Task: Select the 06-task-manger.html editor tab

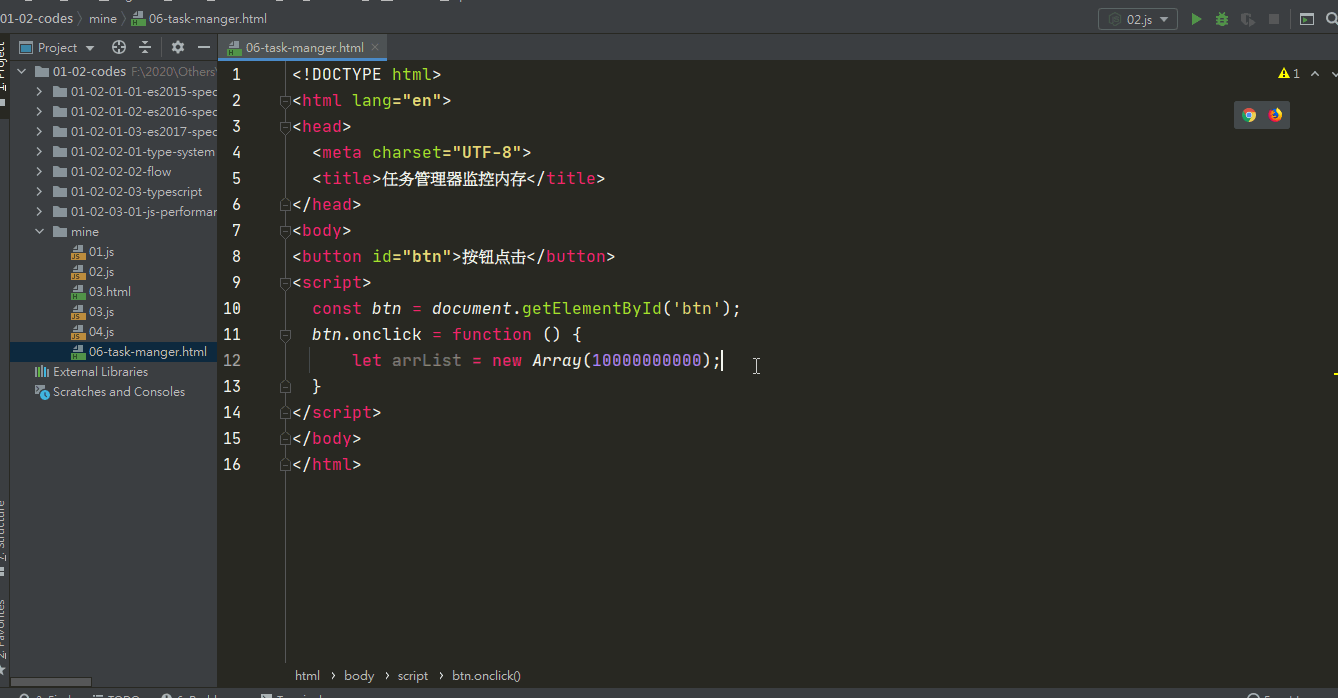Action: [304, 47]
